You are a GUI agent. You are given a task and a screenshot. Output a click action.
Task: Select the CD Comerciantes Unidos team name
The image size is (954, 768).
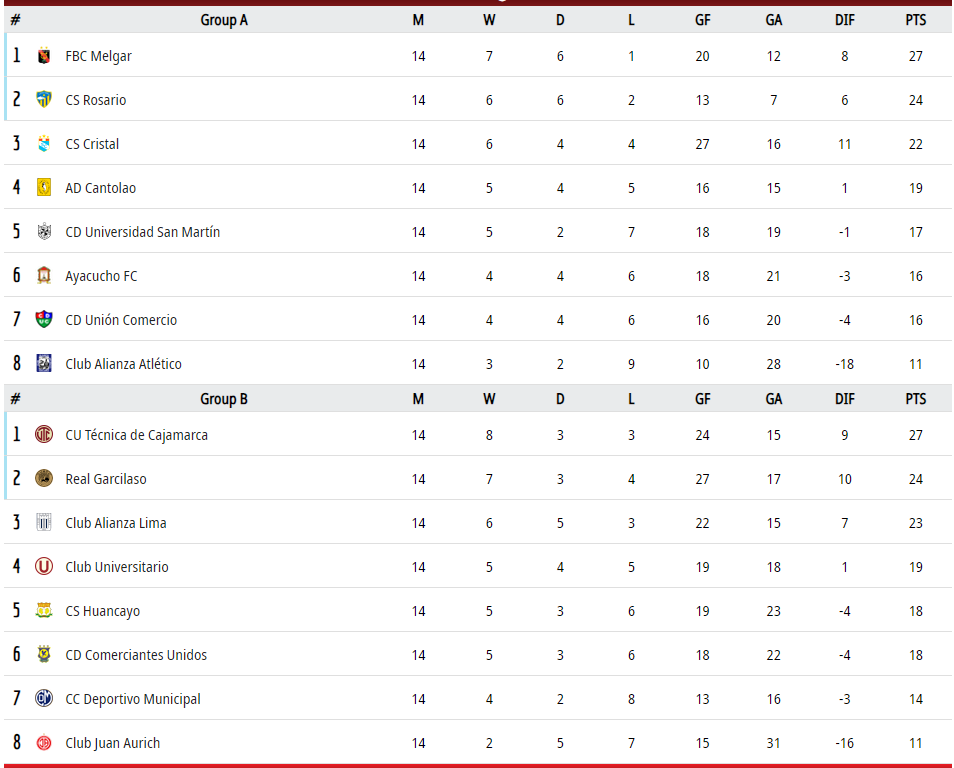click(136, 655)
